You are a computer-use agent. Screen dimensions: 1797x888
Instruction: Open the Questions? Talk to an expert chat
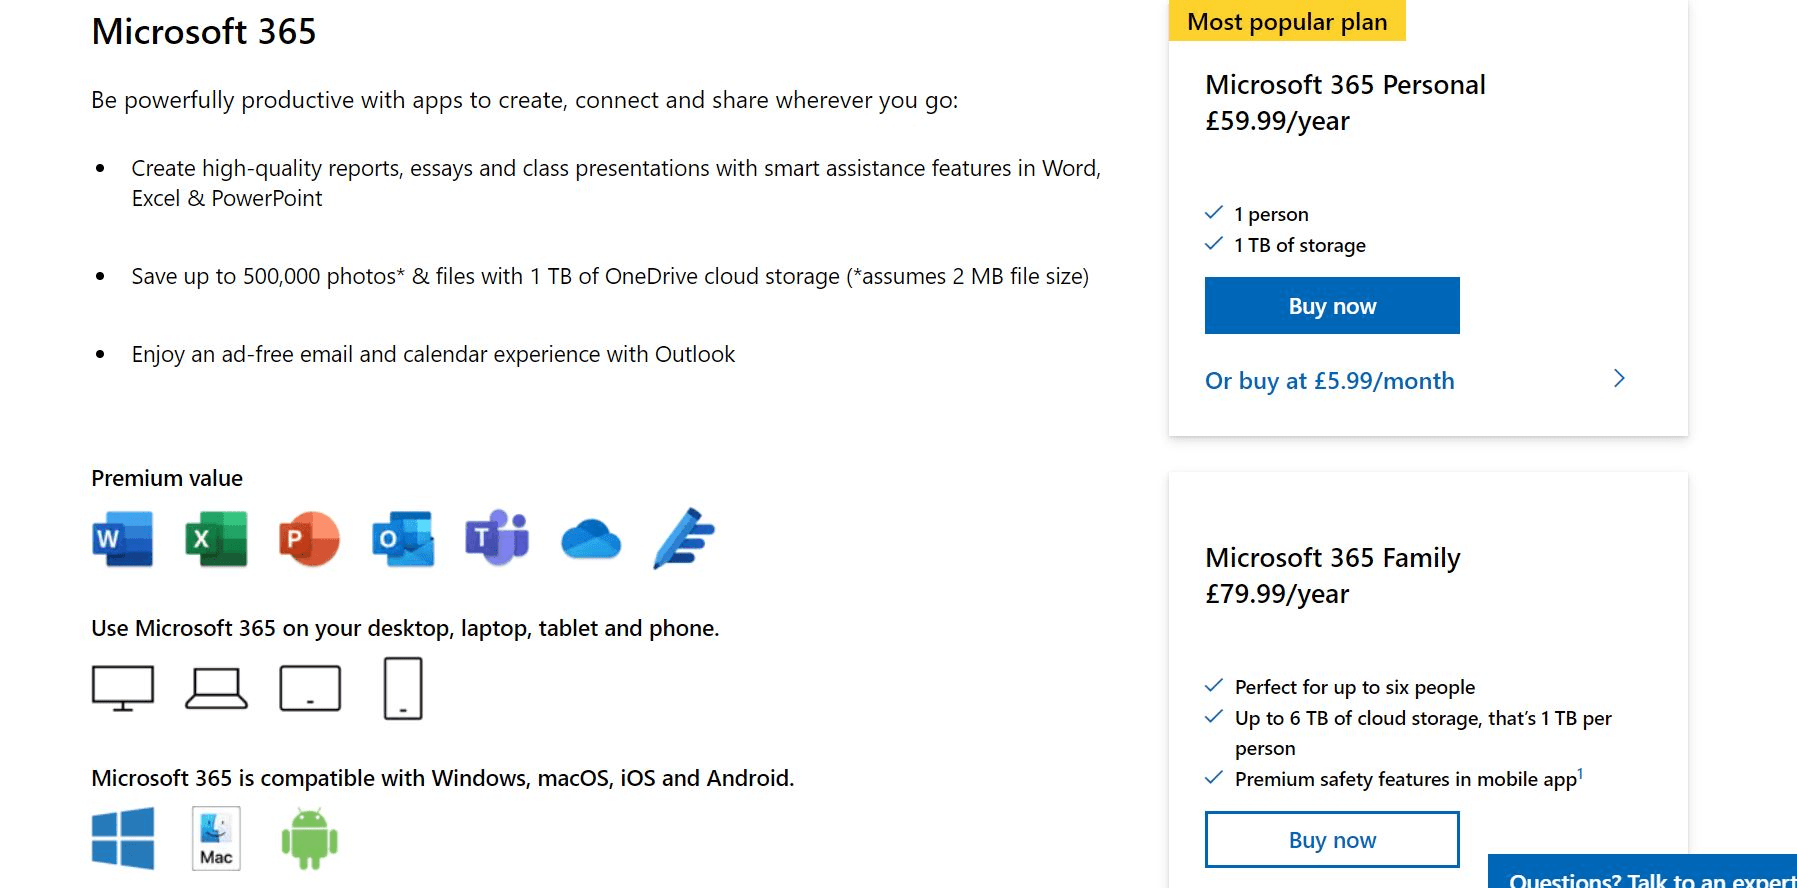(x=1642, y=873)
